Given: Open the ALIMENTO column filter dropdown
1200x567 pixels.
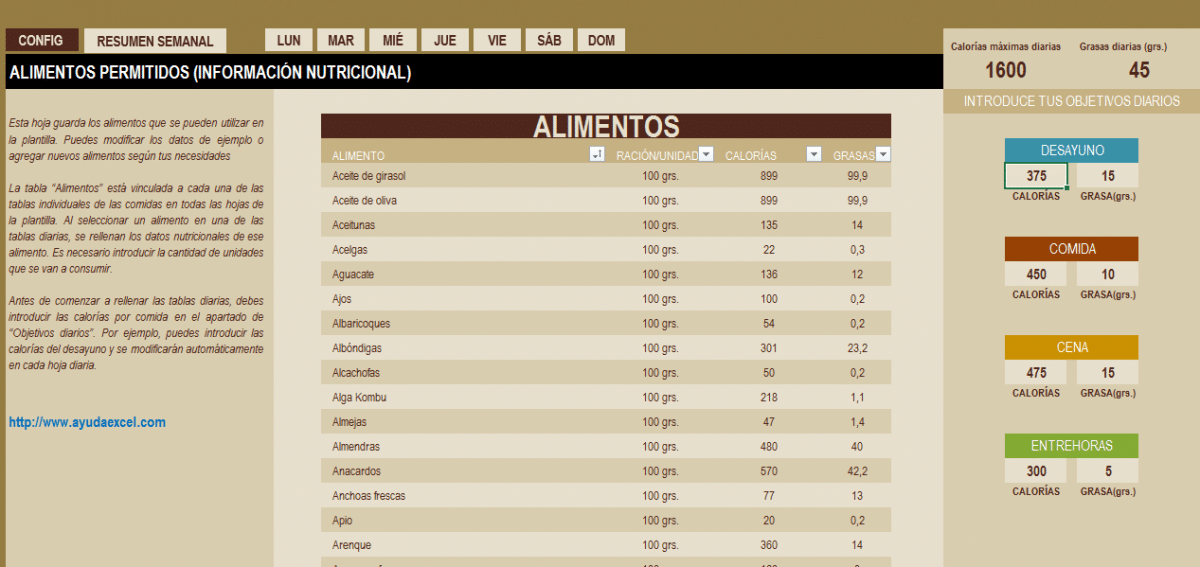Looking at the screenshot, I should tap(597, 154).
